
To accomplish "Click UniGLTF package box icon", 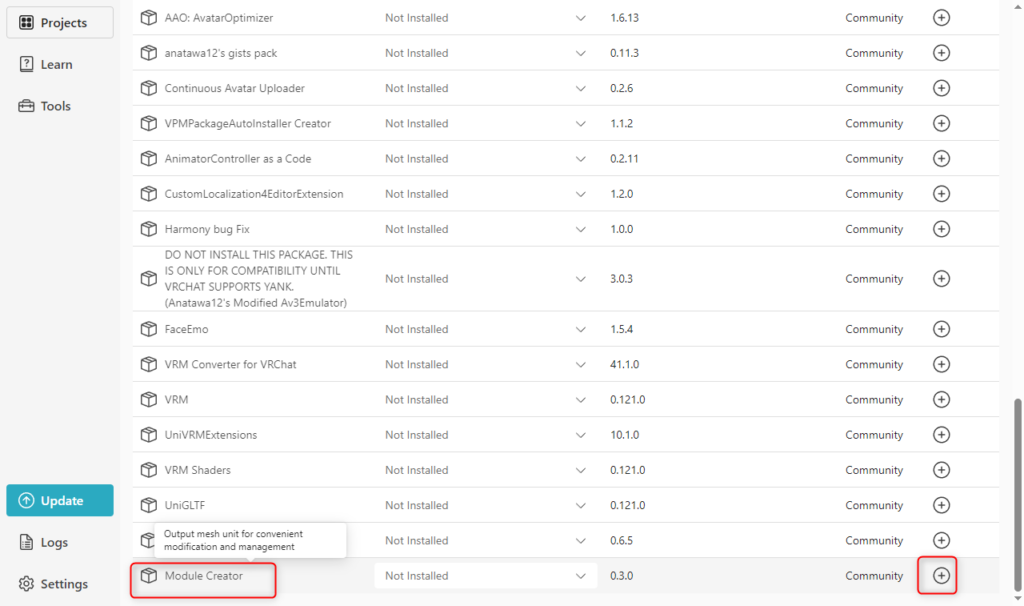I will (149, 505).
